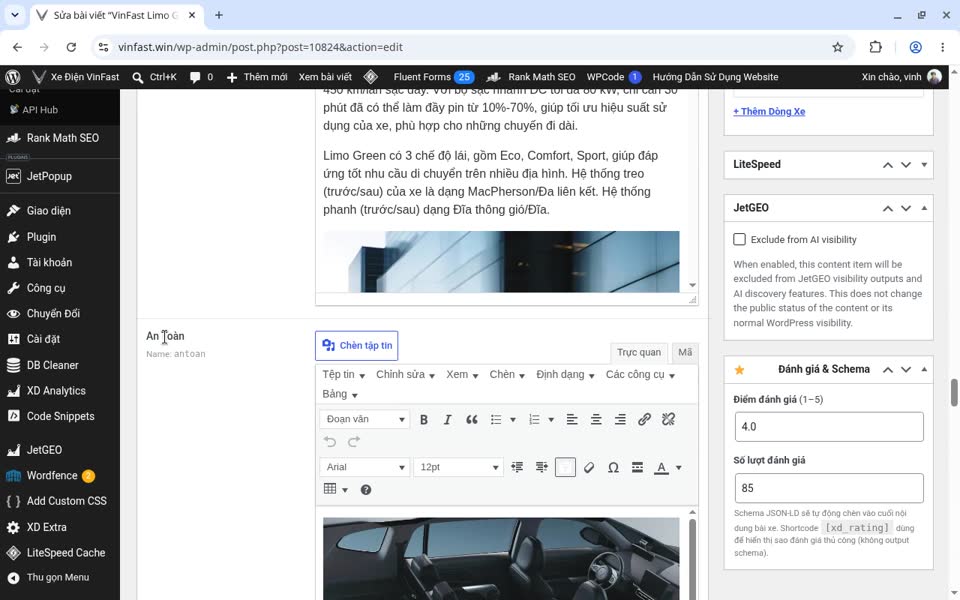
Task: Move JetGEO panel up
Action: tap(887, 208)
